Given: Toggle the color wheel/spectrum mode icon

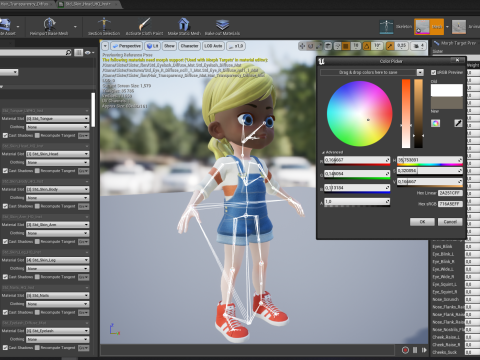Looking at the screenshot, I should pyautogui.click(x=435, y=123).
